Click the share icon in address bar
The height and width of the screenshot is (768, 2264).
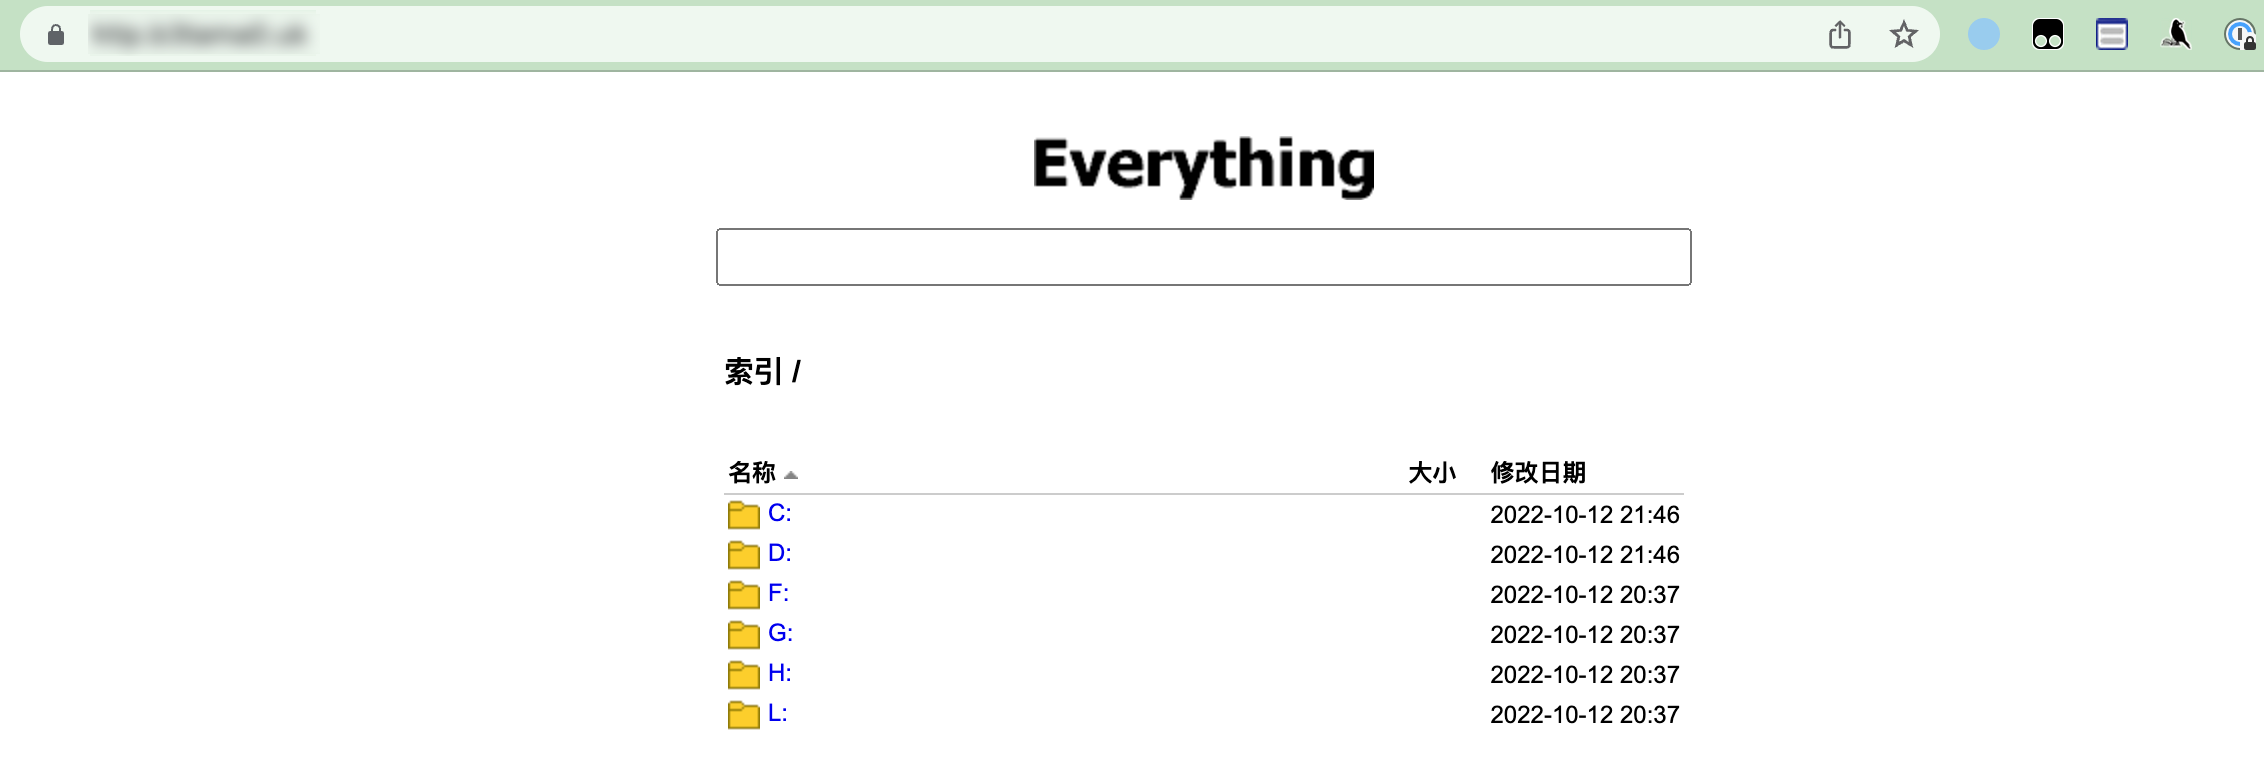pos(1840,35)
